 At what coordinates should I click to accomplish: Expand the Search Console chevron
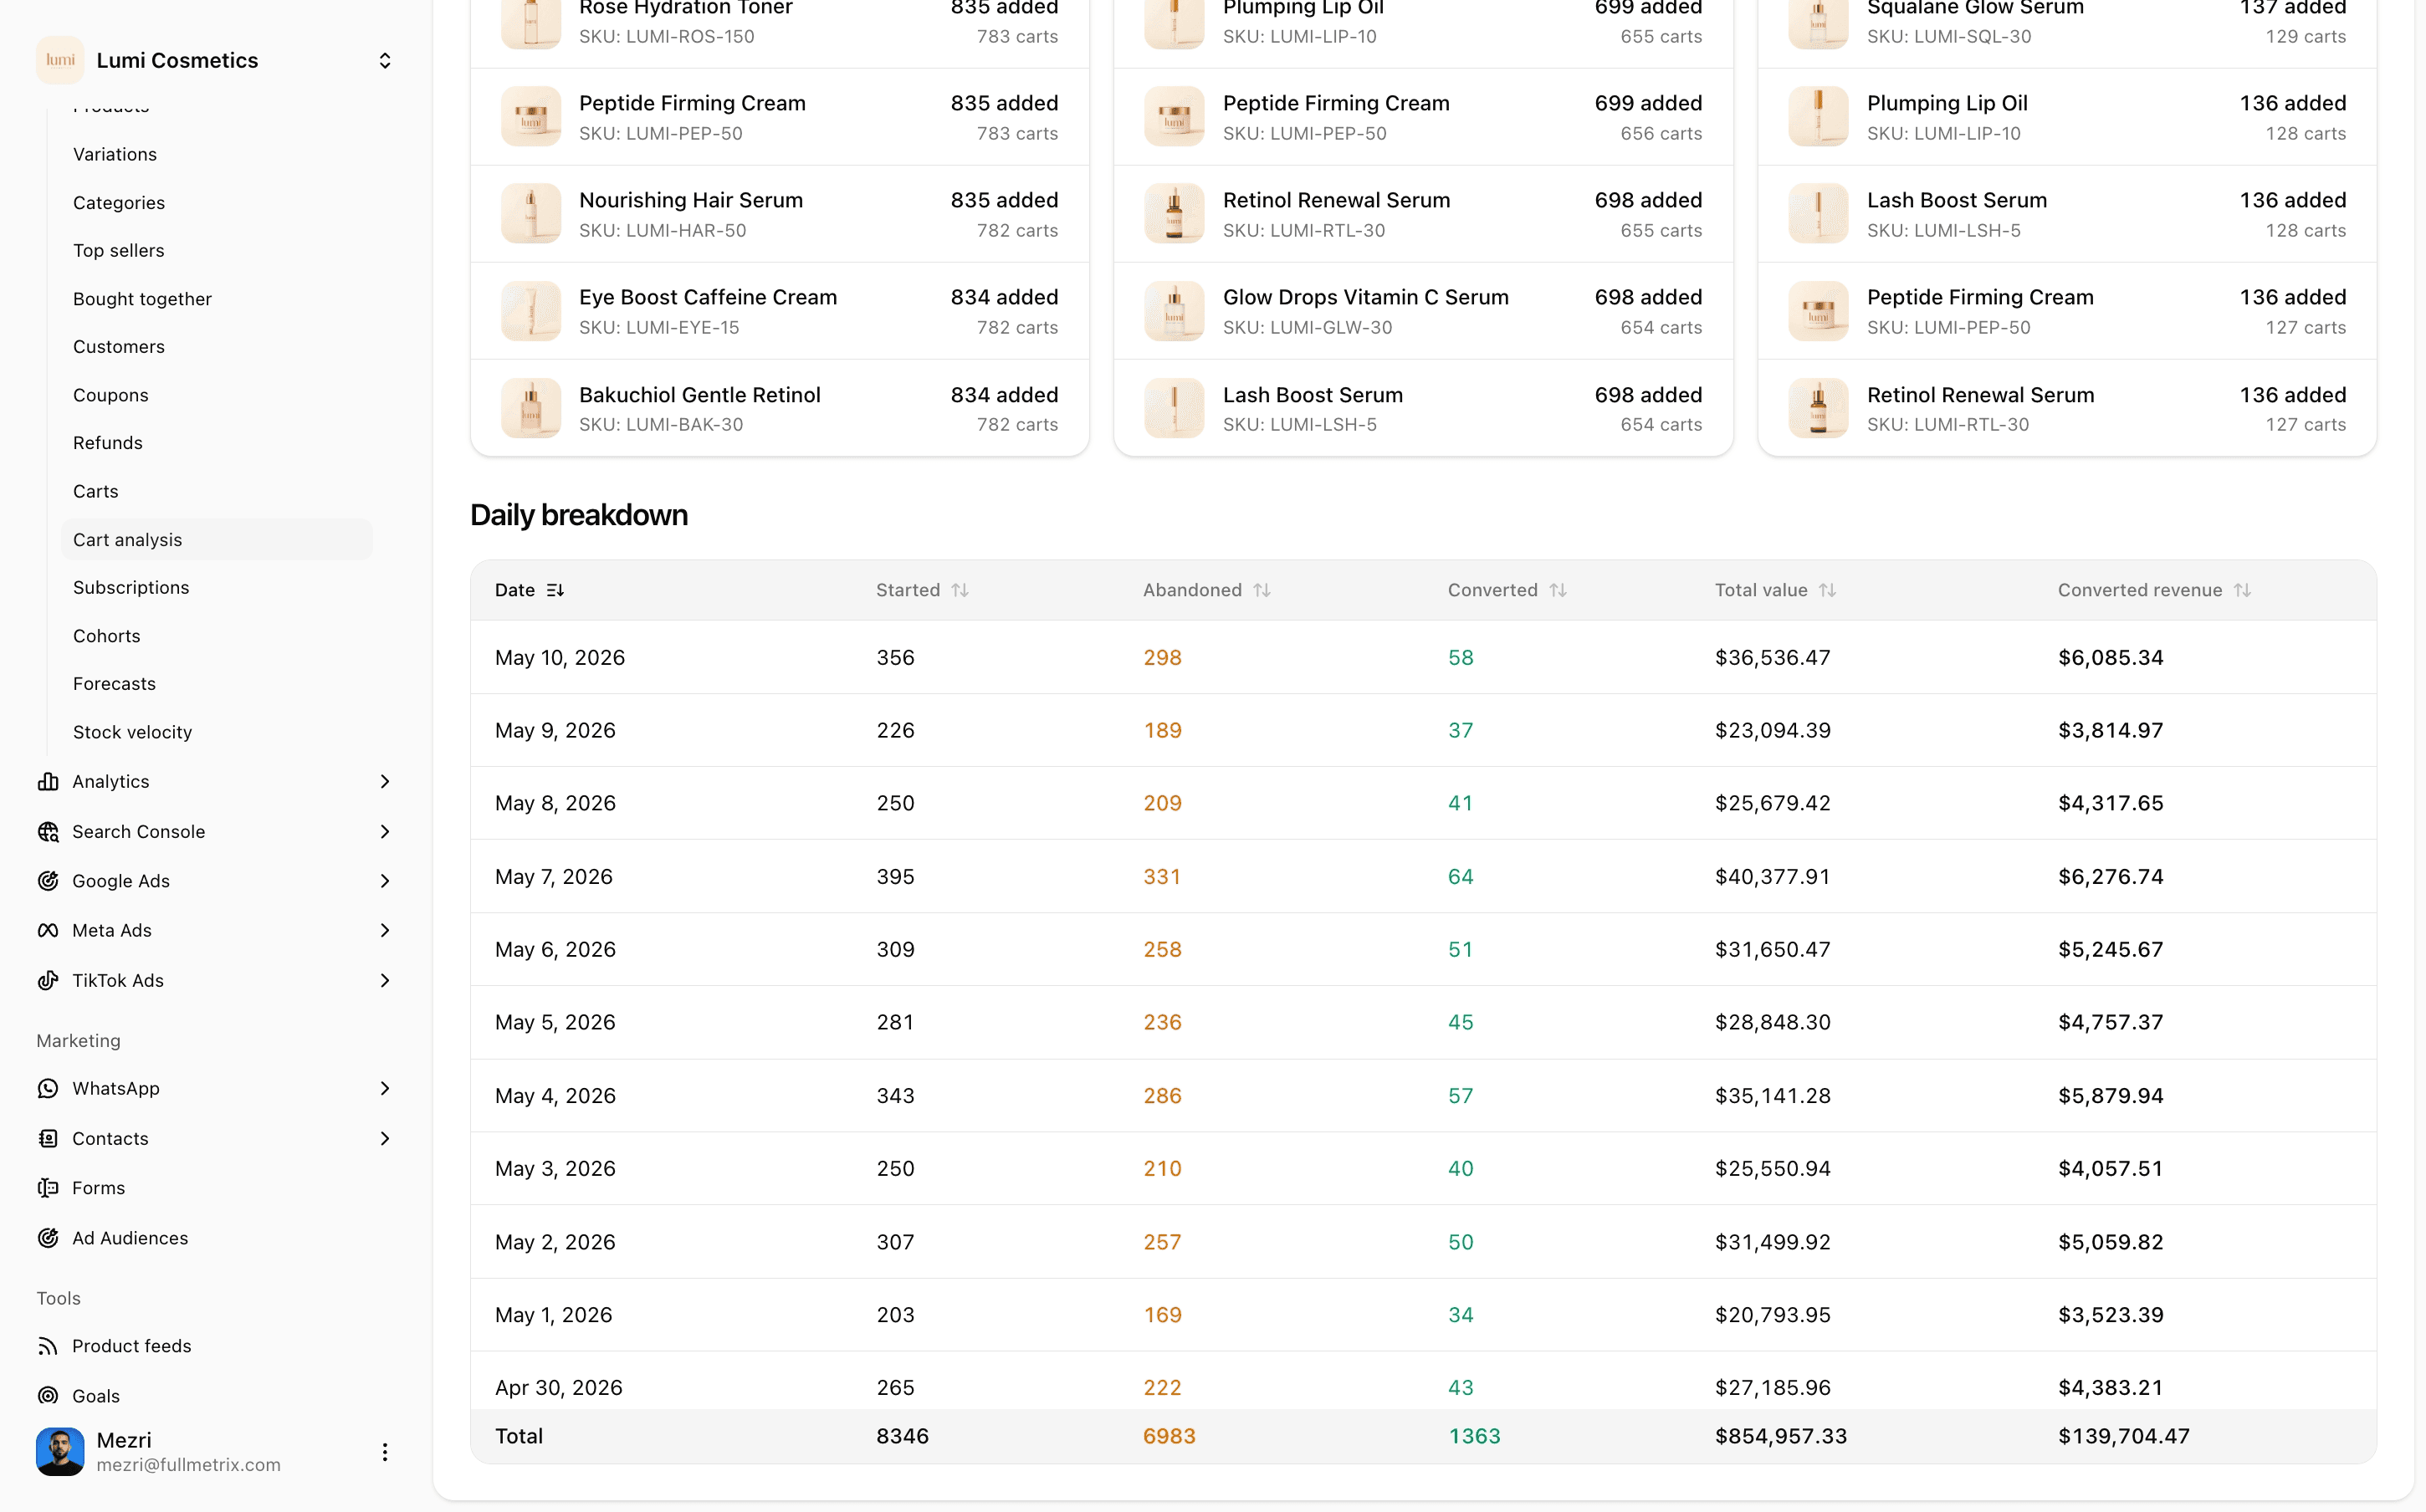(x=384, y=831)
